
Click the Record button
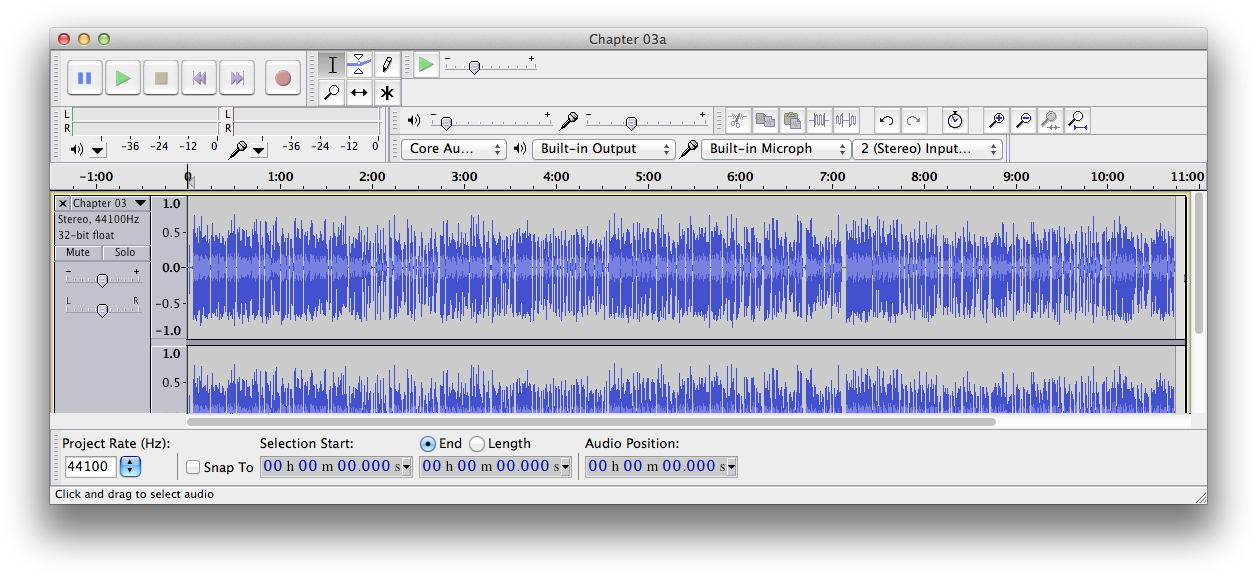(x=283, y=78)
